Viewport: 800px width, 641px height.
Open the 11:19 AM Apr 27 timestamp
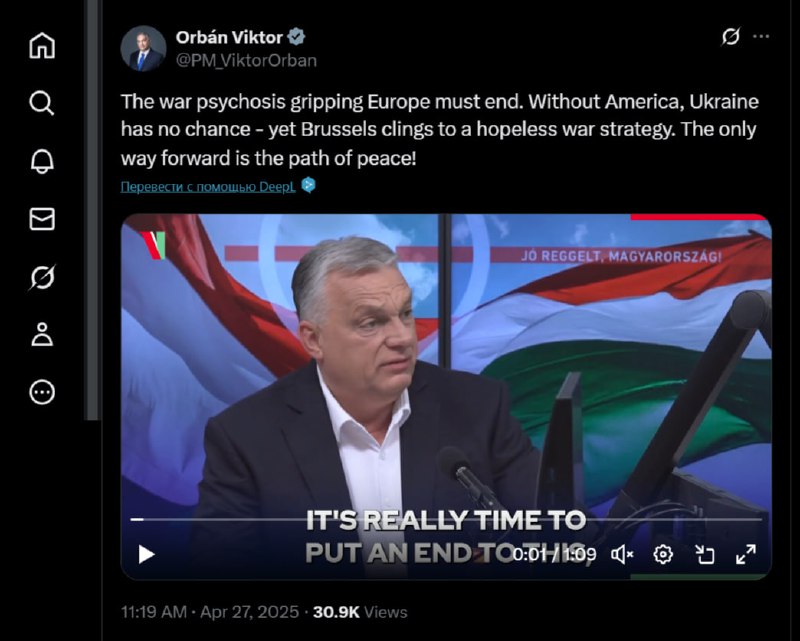pos(210,612)
